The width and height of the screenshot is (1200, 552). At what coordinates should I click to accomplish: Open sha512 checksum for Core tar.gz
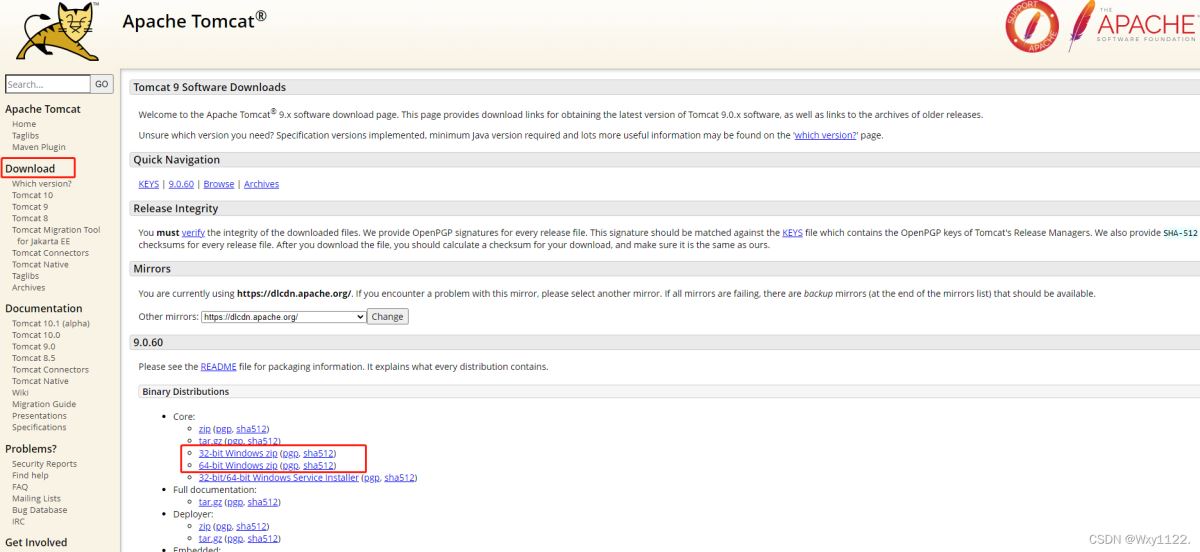[263, 441]
